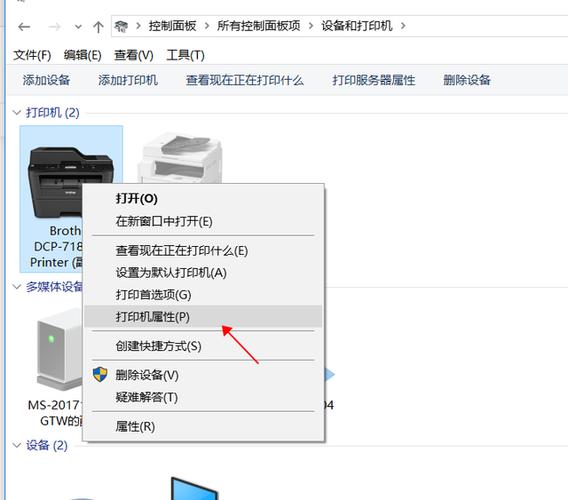568x500 pixels.
Task: Collapse the 设备 (2) group
Action: coord(17,445)
